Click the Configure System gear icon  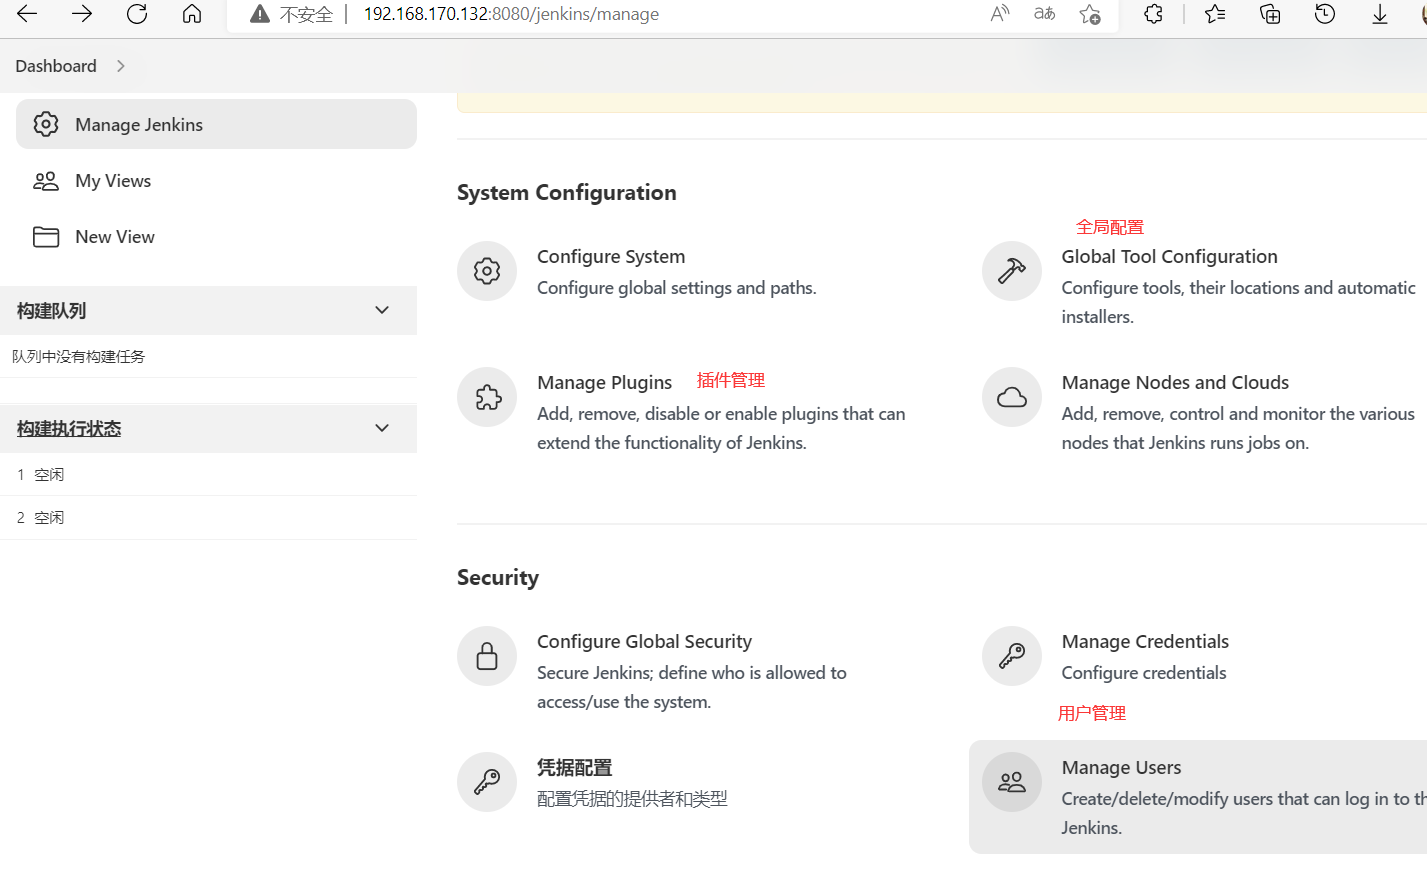(x=487, y=271)
